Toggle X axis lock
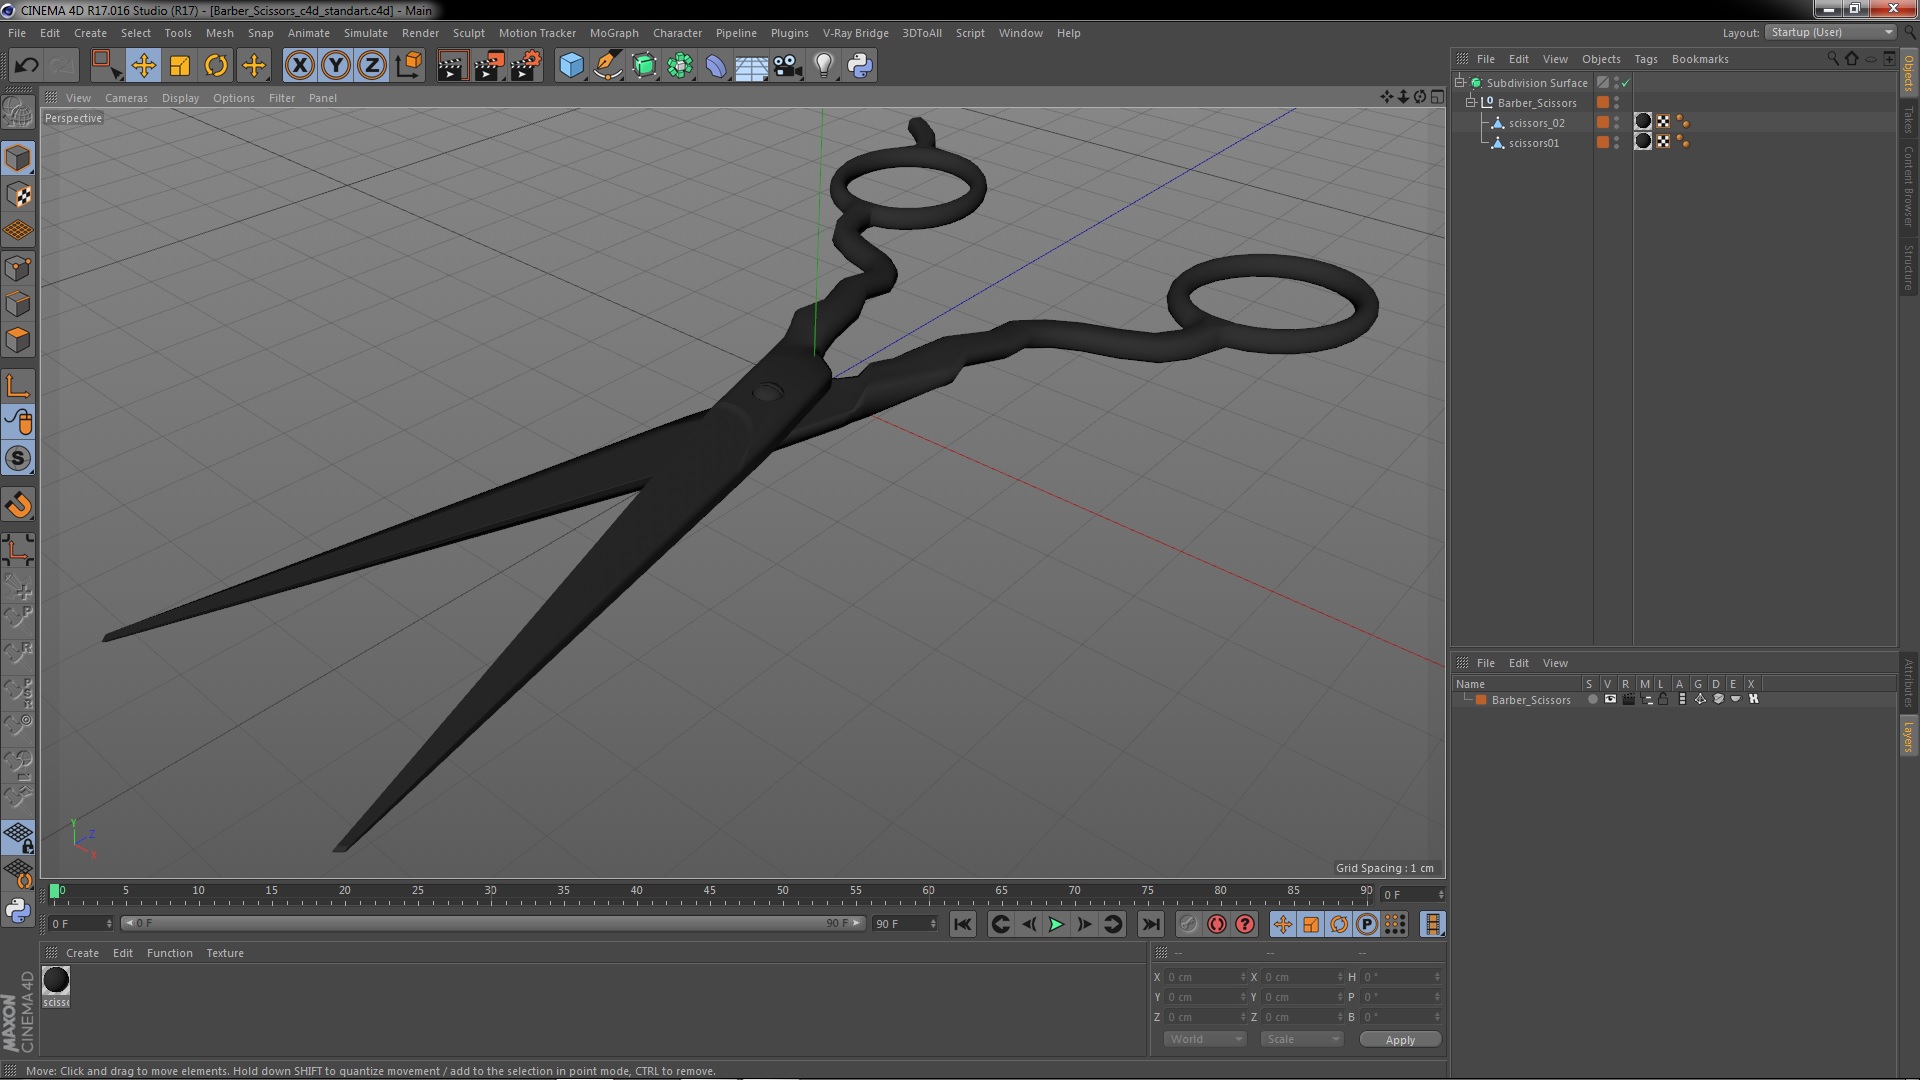1920x1080 pixels. (299, 66)
